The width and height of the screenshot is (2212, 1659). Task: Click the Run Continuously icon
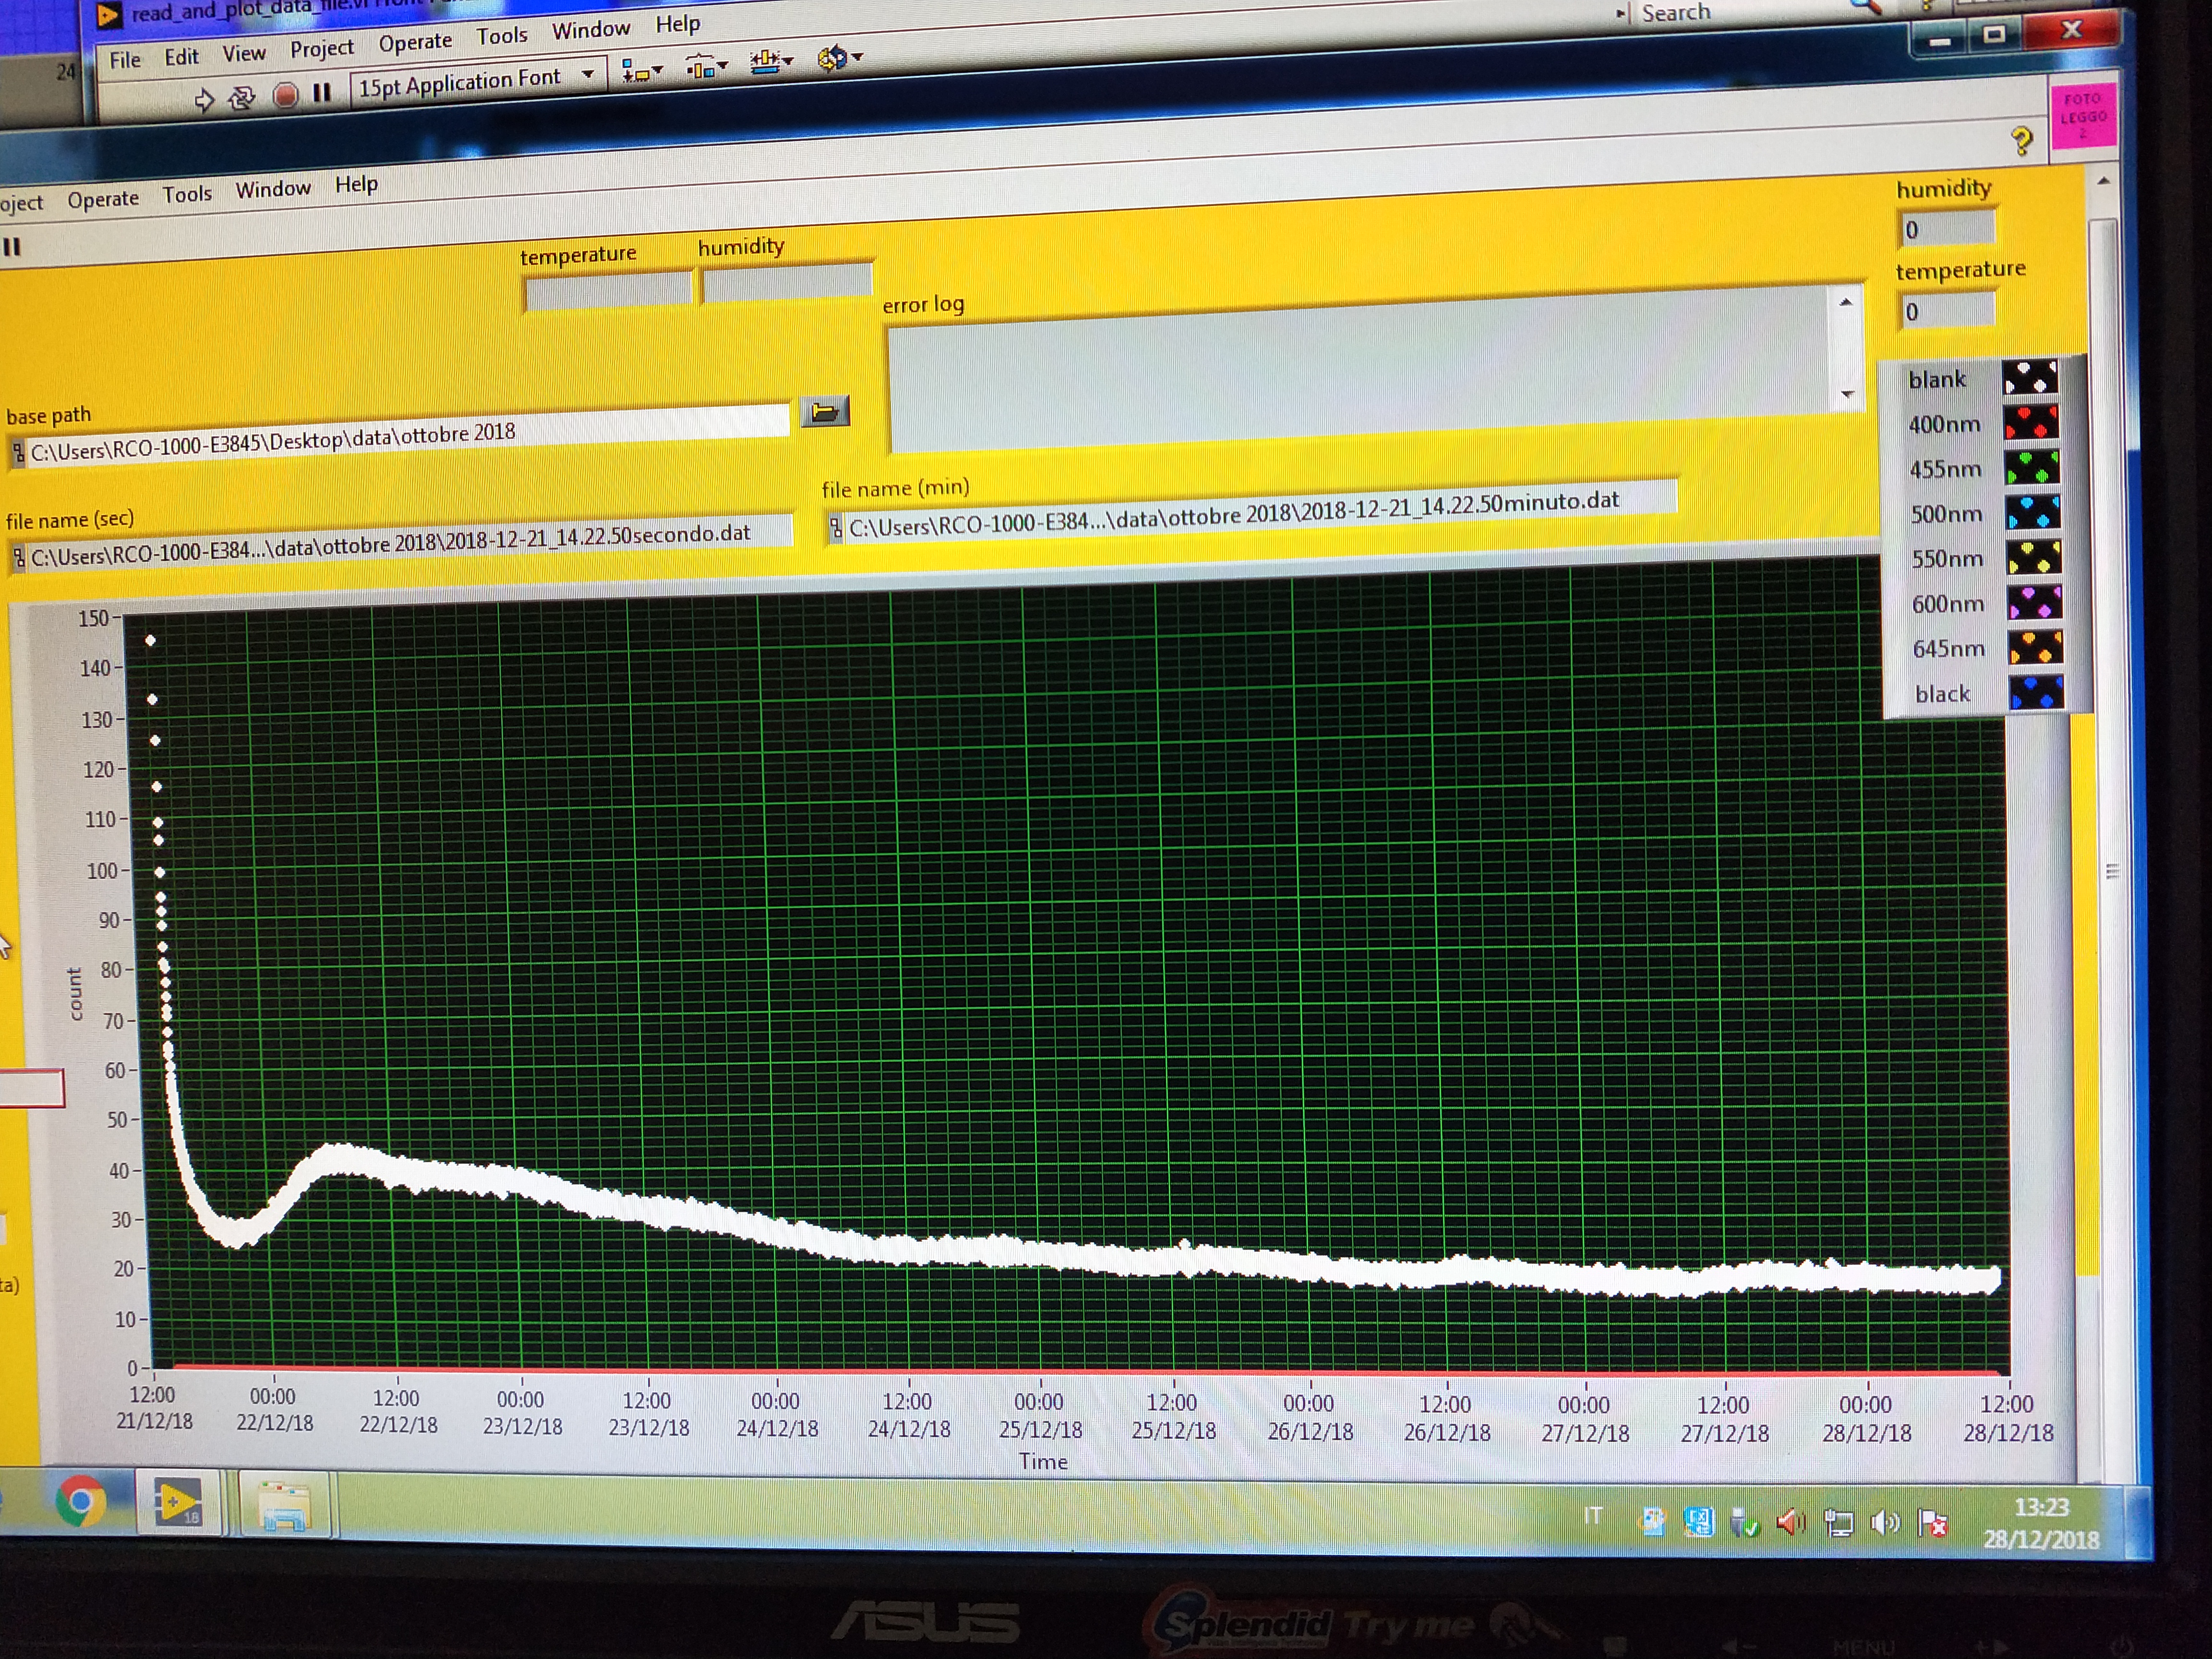(x=241, y=98)
